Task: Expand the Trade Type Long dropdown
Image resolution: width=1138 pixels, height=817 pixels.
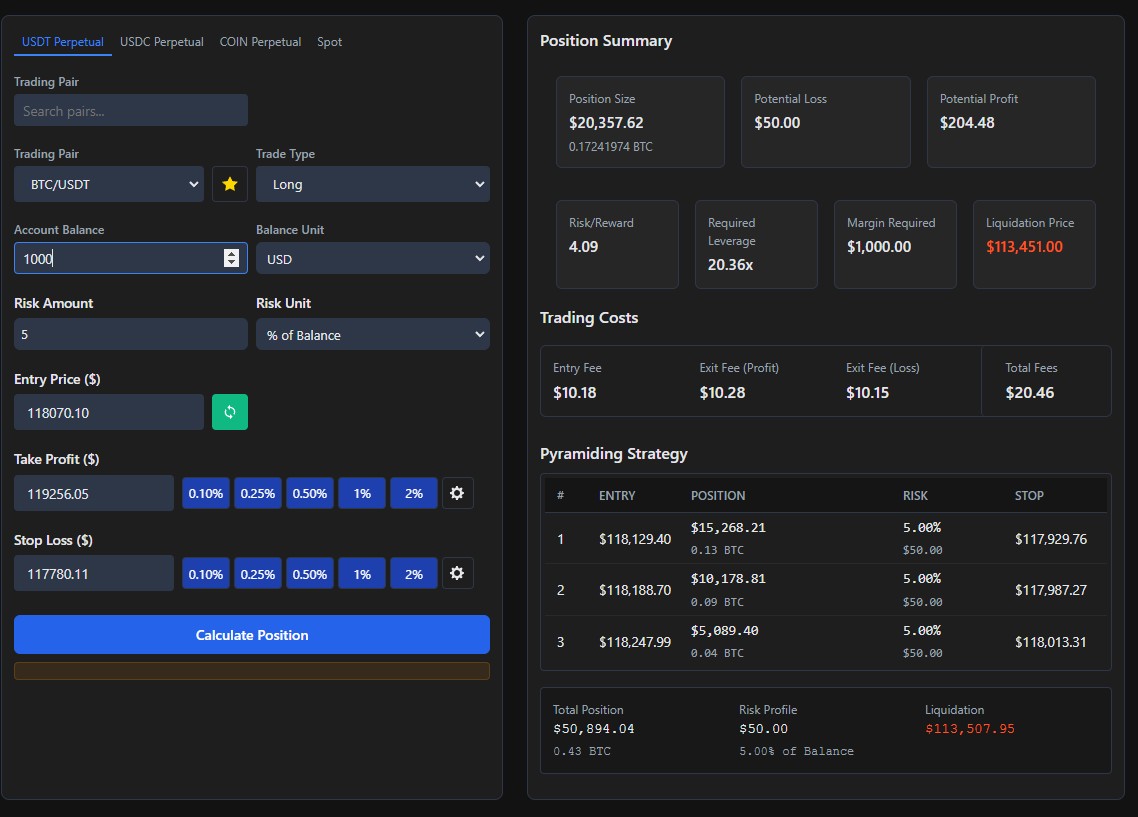Action: [x=372, y=184]
